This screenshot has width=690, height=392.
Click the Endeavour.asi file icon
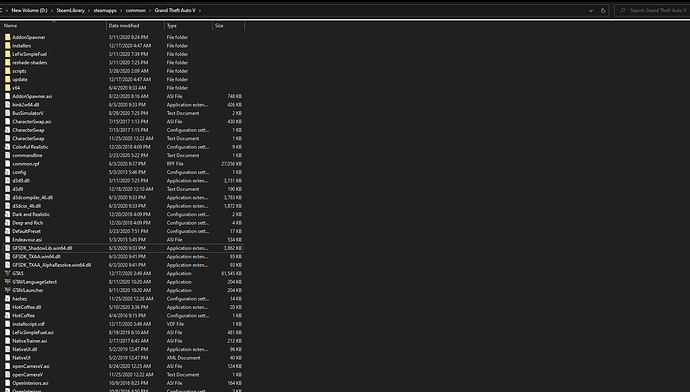pyautogui.click(x=7, y=239)
